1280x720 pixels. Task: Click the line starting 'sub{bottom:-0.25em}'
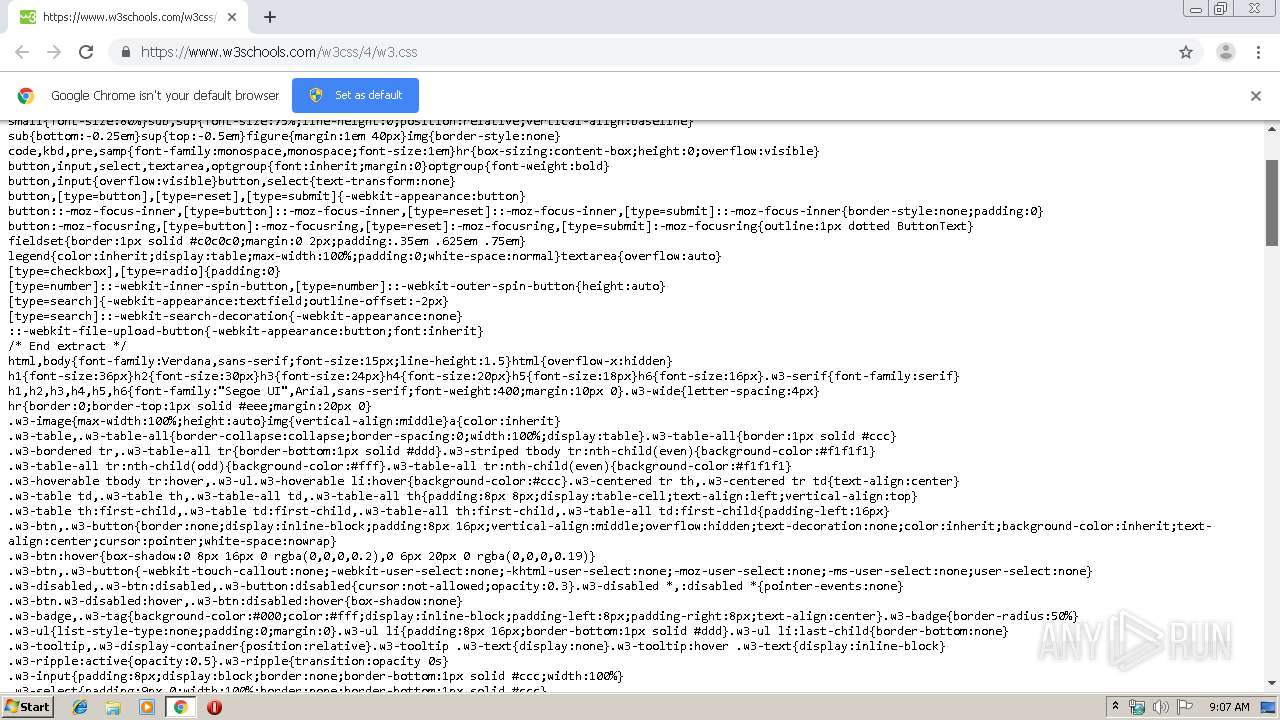tap(284, 136)
